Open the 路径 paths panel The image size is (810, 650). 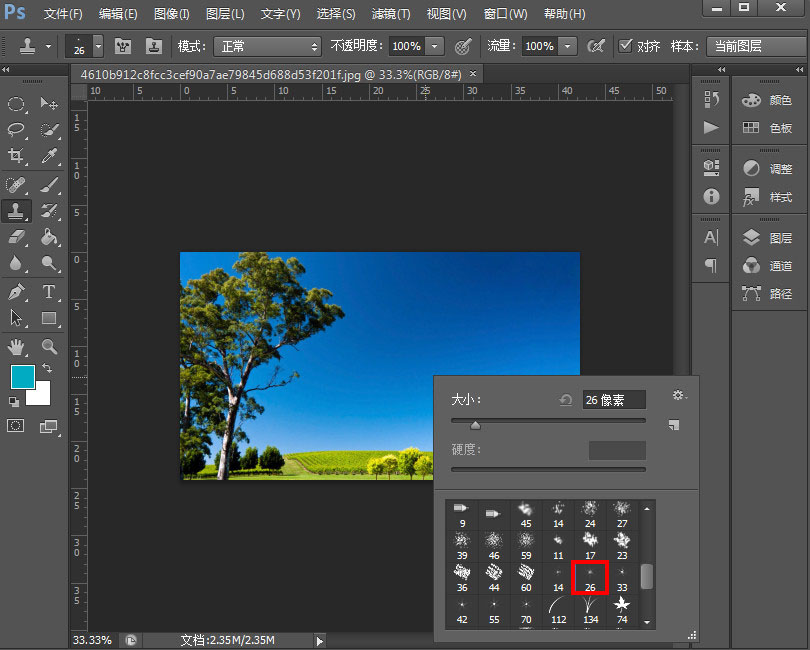(x=767, y=293)
